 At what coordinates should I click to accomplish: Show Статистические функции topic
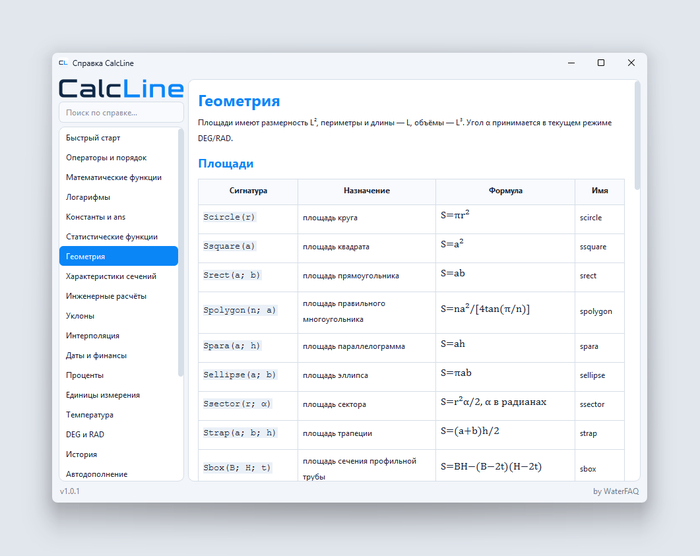coord(118,237)
